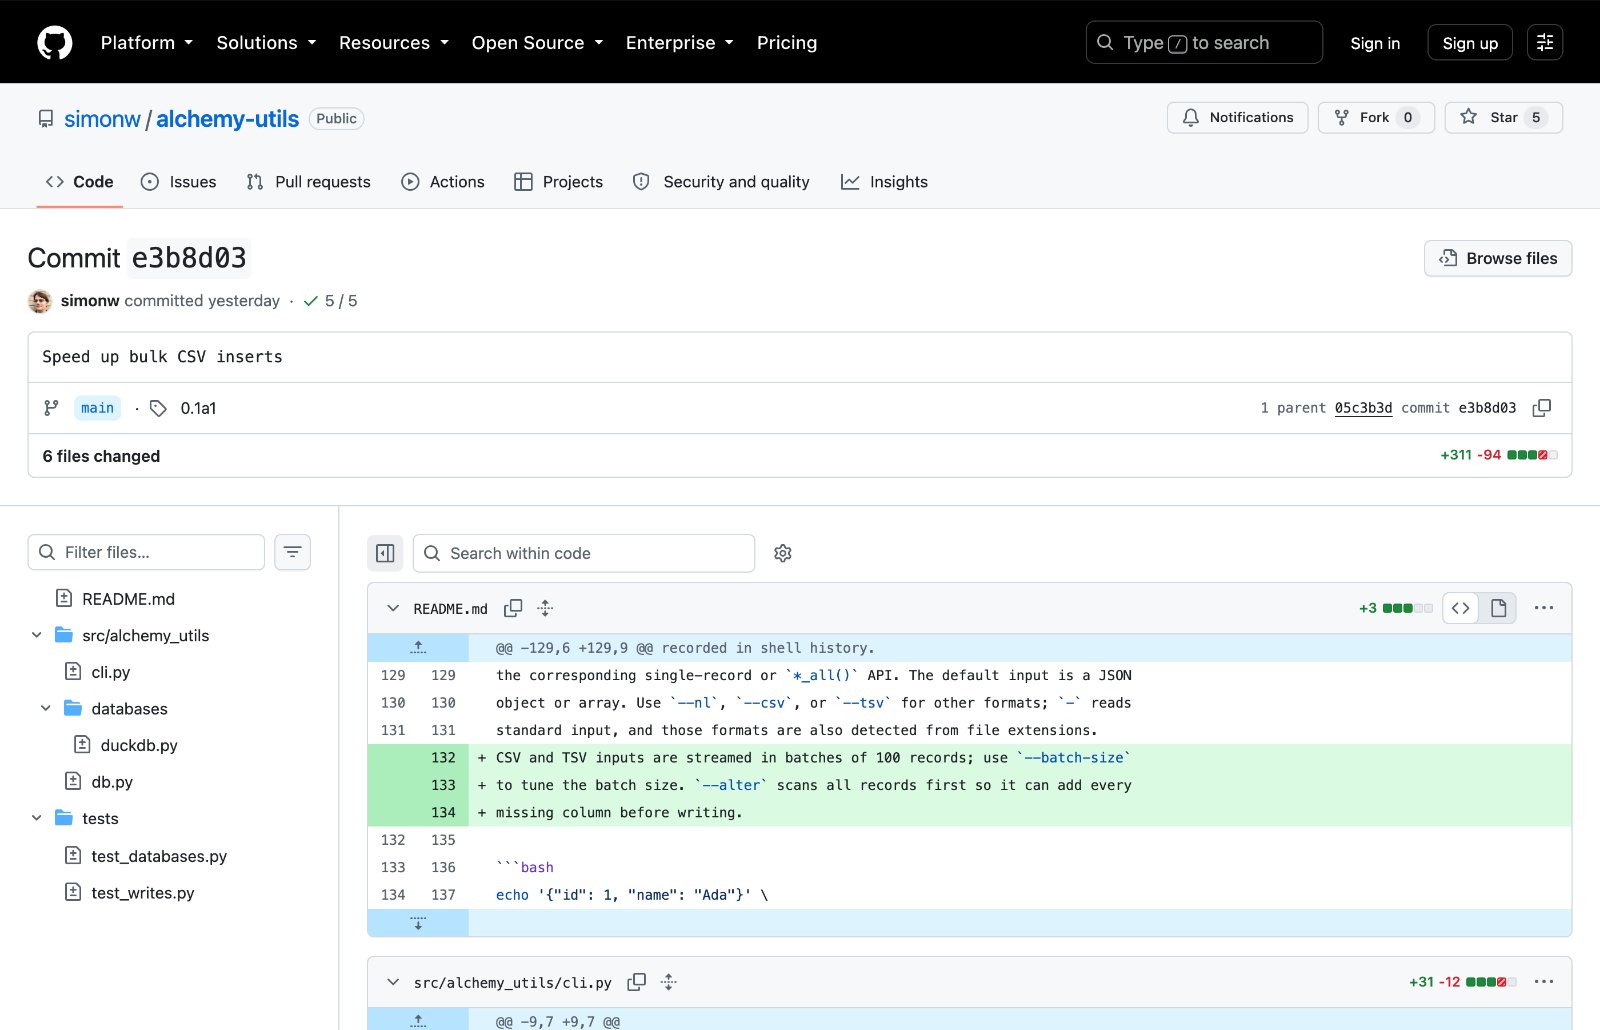Show the rendered README.md file view
The width and height of the screenshot is (1600, 1030).
point(1498,608)
